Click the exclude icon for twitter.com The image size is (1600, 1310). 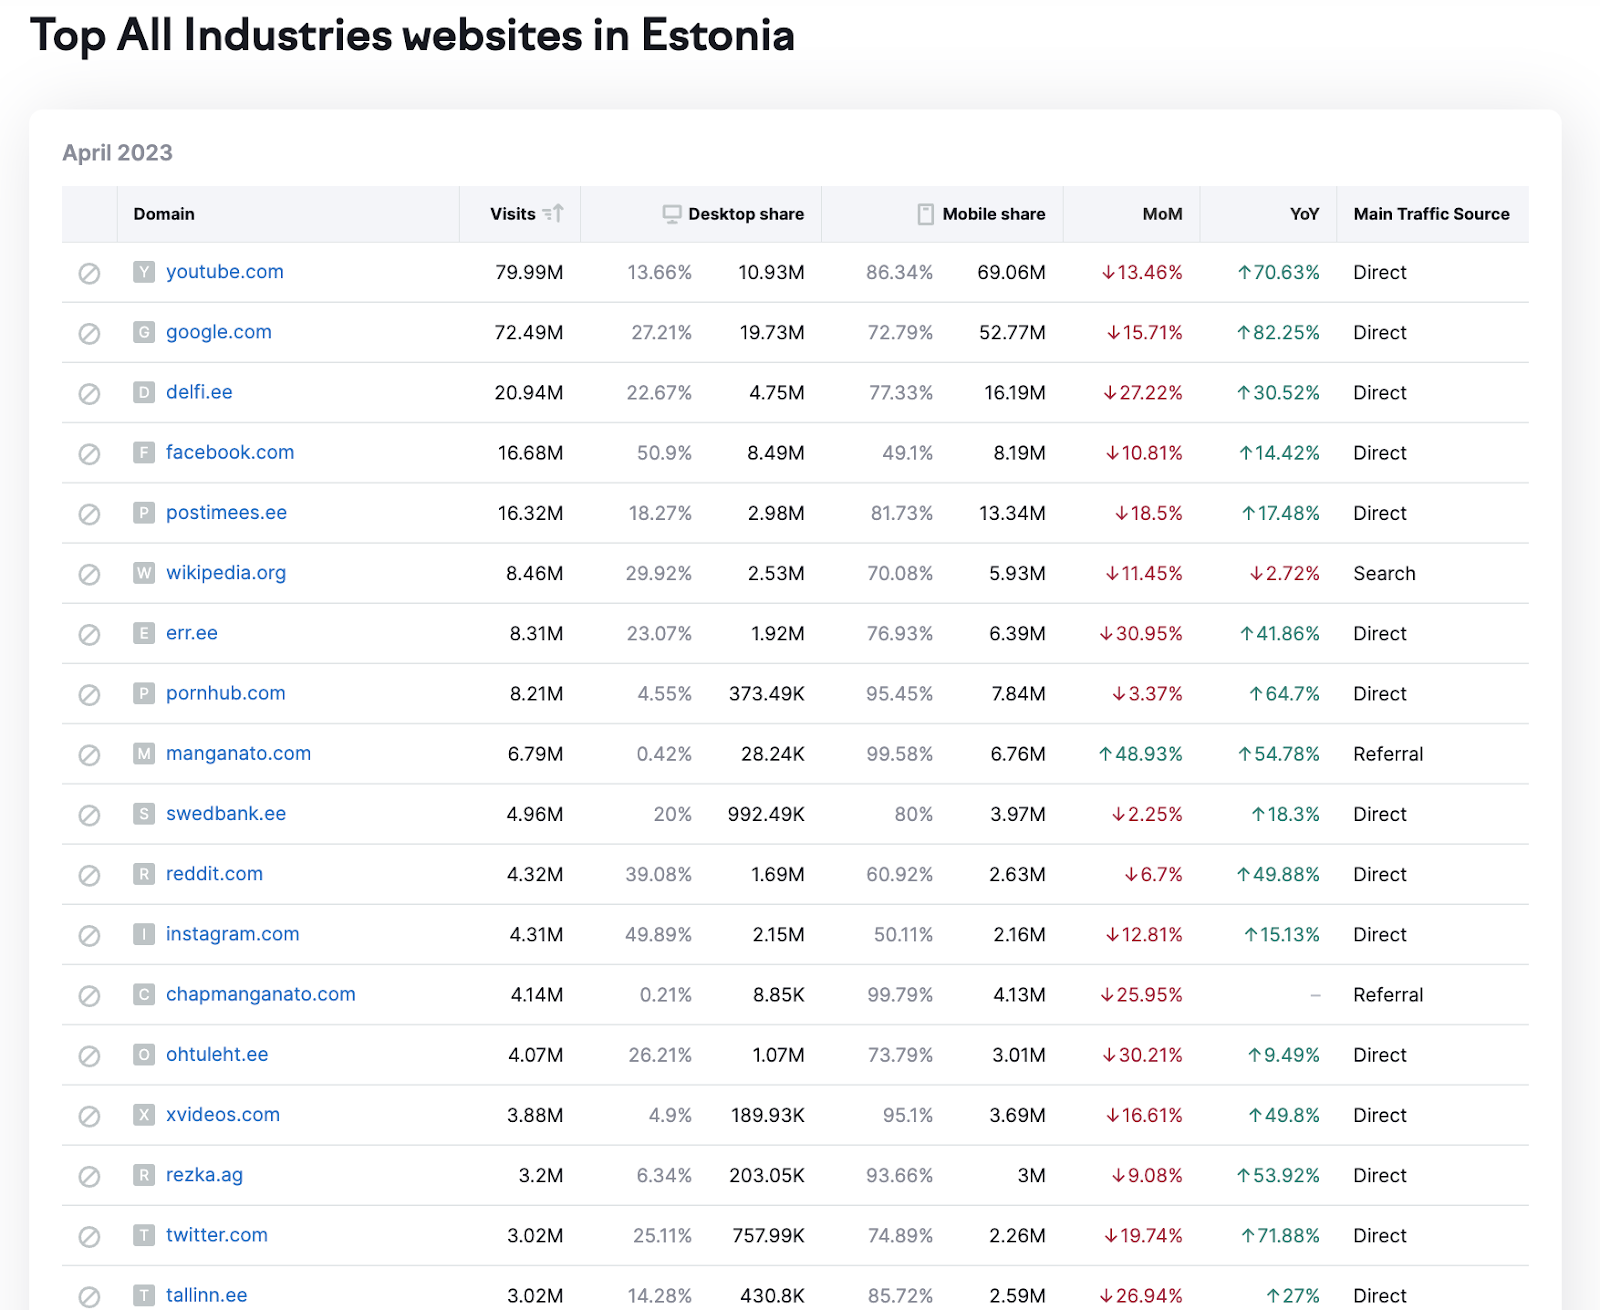pyautogui.click(x=89, y=1236)
